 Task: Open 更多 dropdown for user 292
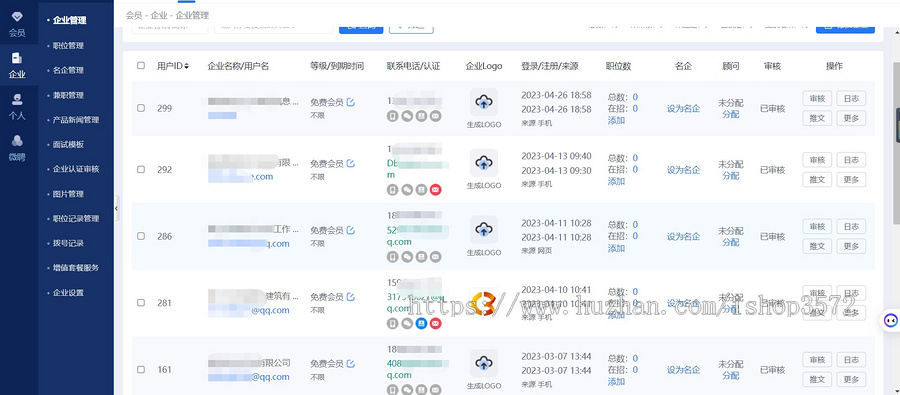tap(851, 180)
